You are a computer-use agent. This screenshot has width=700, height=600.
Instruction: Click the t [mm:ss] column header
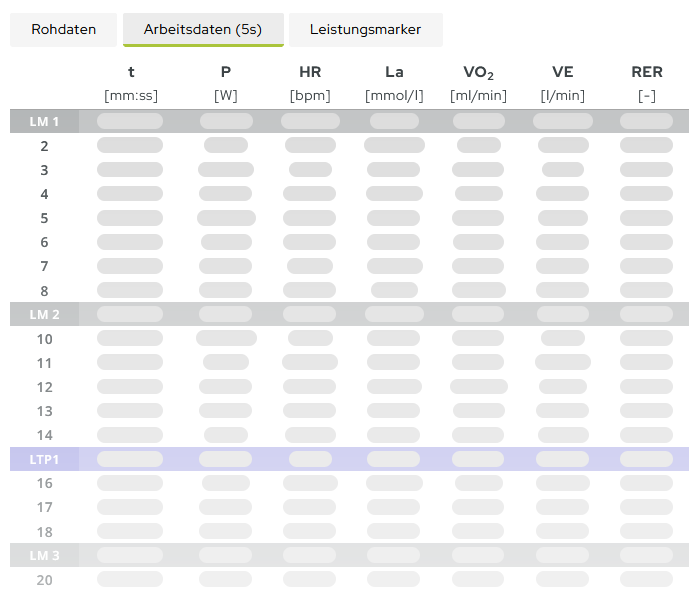tap(131, 83)
